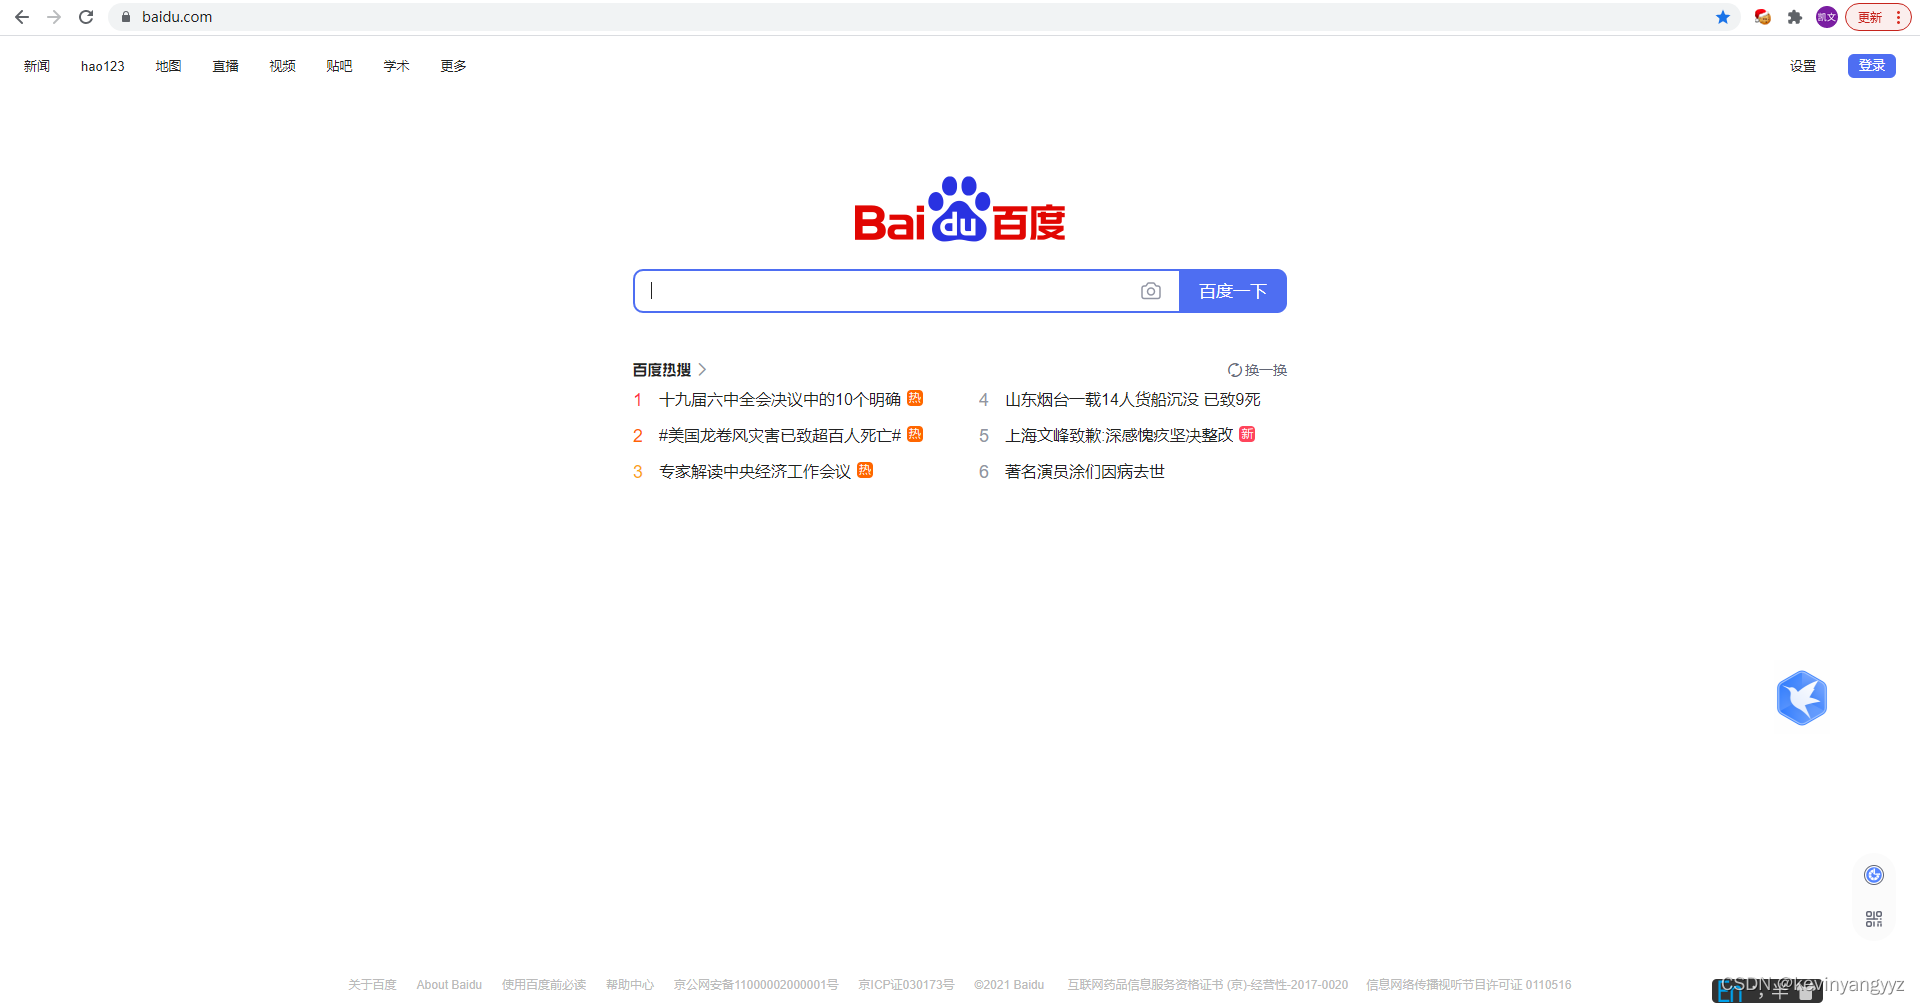
Task: Open hot search #美国龙卷风灾害已致超百人死亡#
Action: click(x=780, y=436)
